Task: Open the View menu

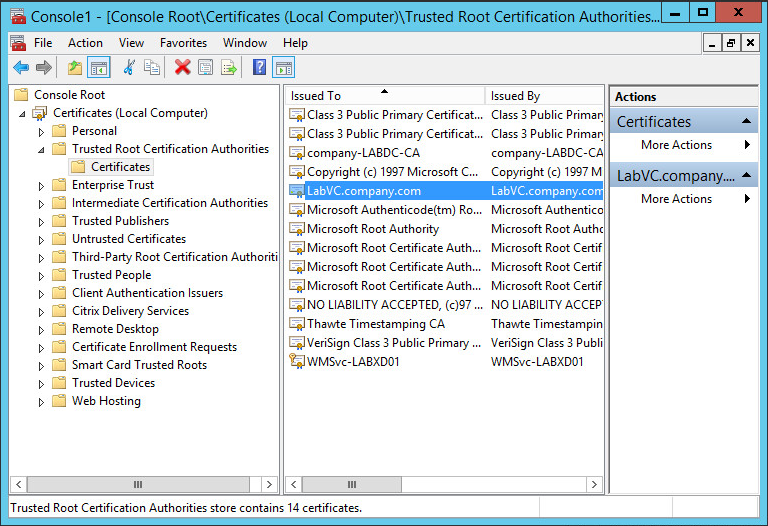Action: [131, 43]
